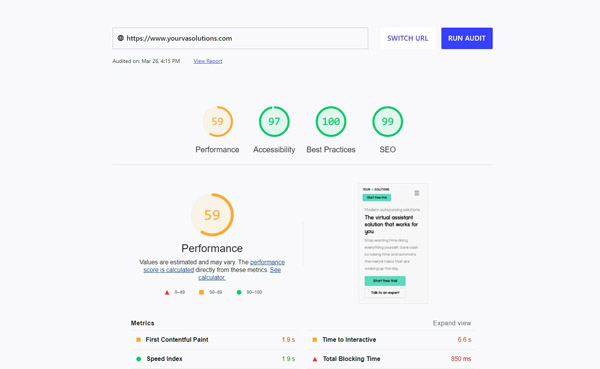The width and height of the screenshot is (600, 369).
Task: Click orange square beside Time to Interactive
Action: click(315, 340)
